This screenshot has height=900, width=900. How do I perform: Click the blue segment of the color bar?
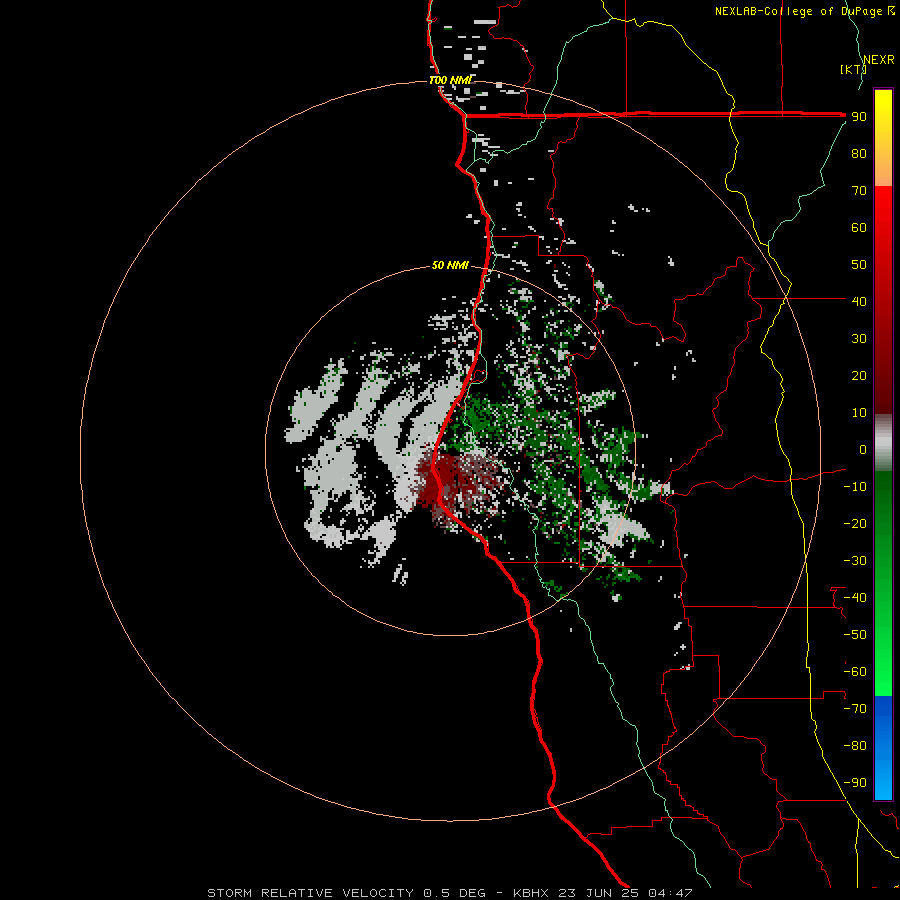(883, 748)
